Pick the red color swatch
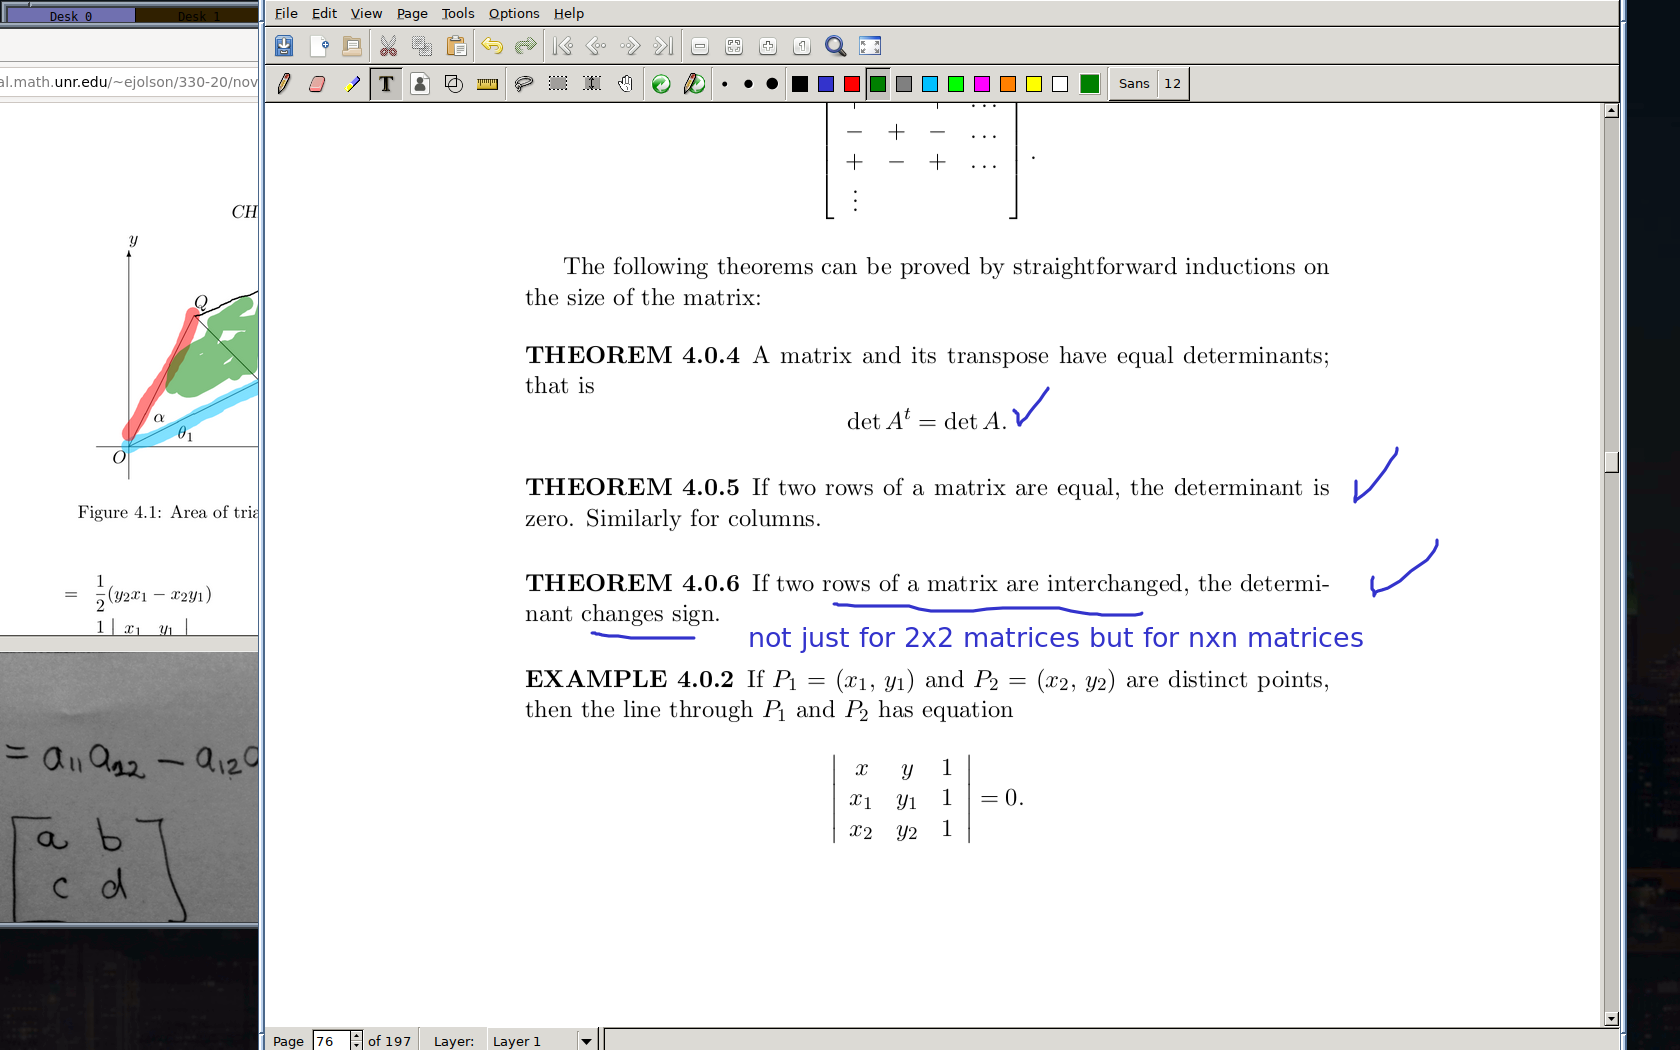 (x=852, y=84)
